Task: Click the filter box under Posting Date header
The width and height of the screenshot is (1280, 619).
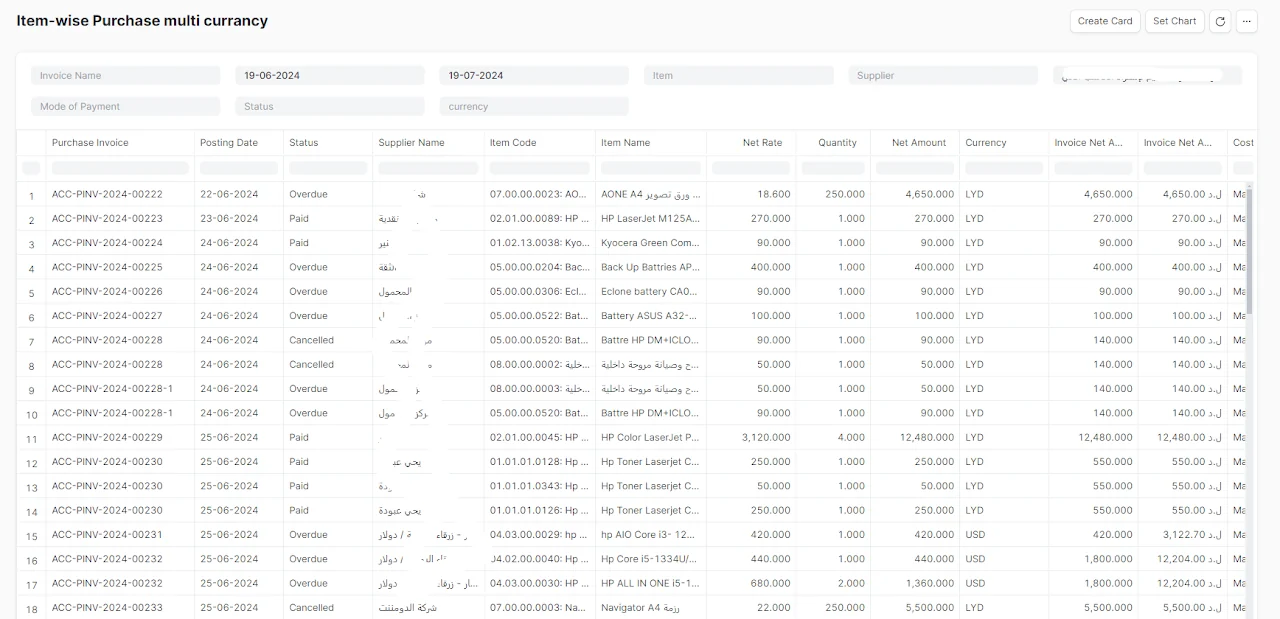Action: pyautogui.click(x=239, y=168)
